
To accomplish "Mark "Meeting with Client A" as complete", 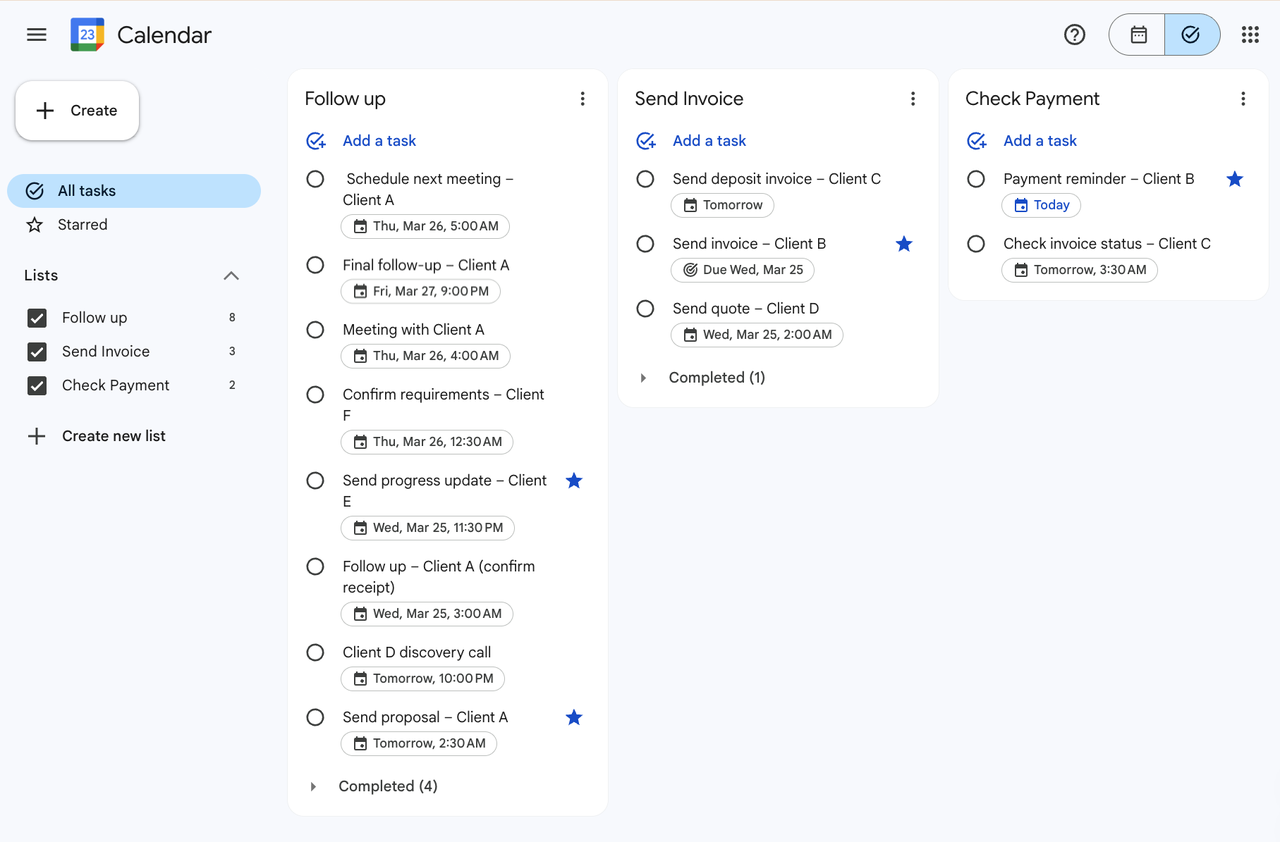I will pyautogui.click(x=315, y=329).
